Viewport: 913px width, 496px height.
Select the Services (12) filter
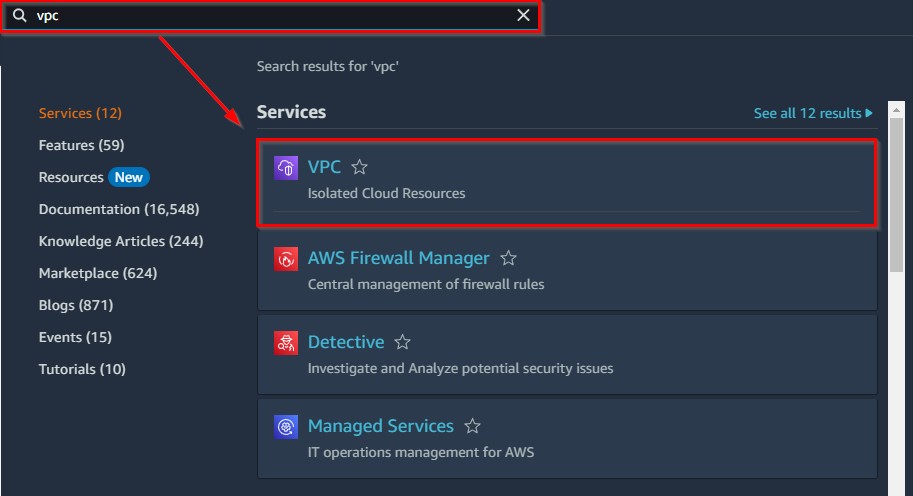click(x=80, y=113)
